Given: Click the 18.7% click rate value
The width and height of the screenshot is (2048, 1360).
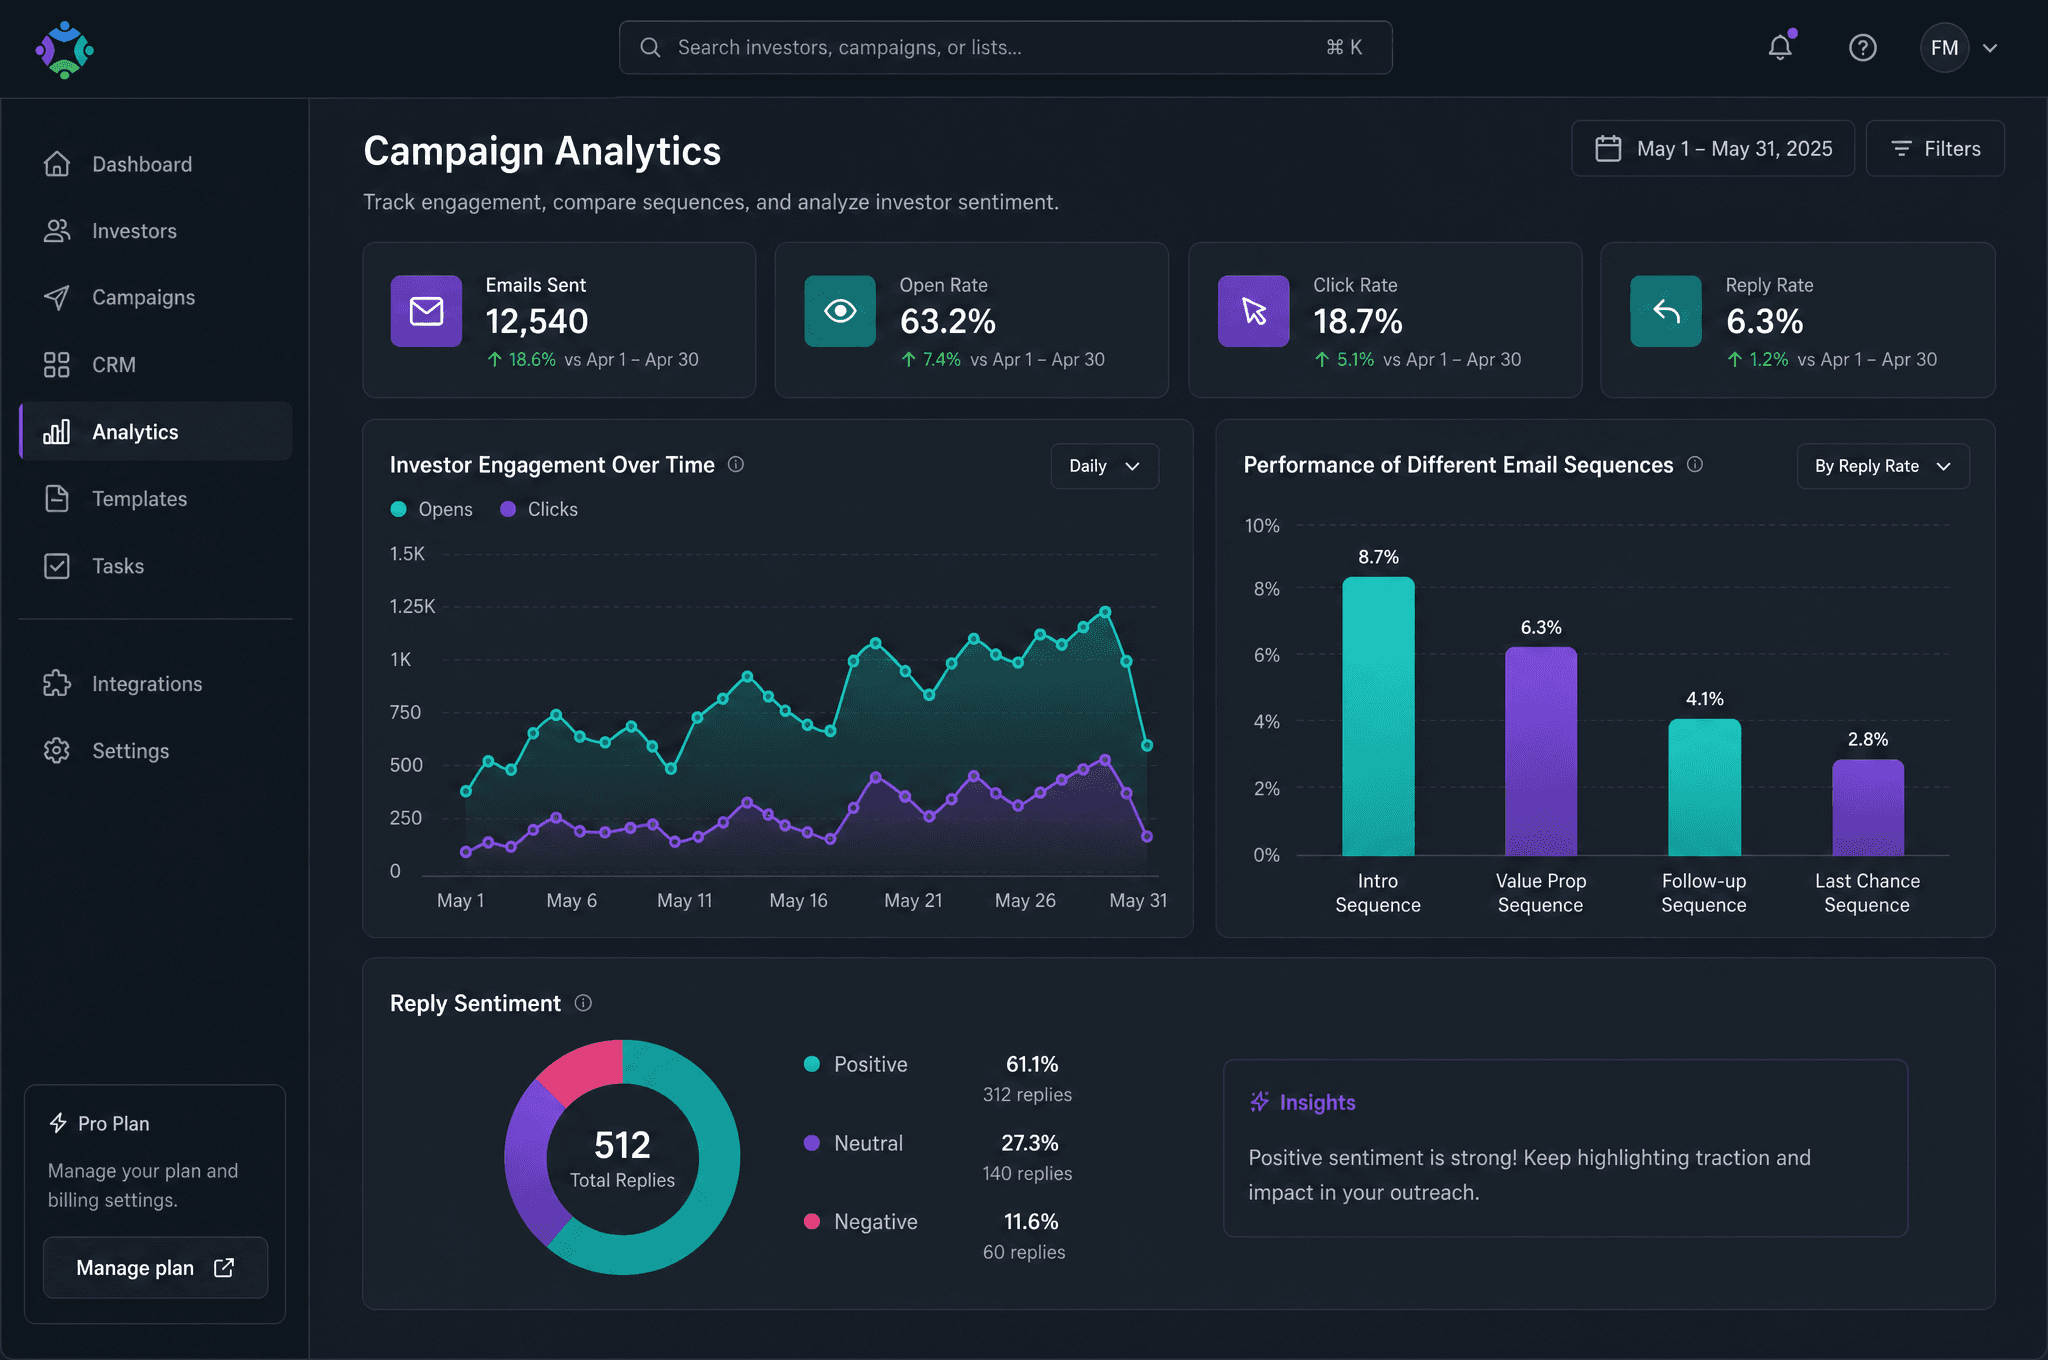Looking at the screenshot, I should click(x=1358, y=322).
